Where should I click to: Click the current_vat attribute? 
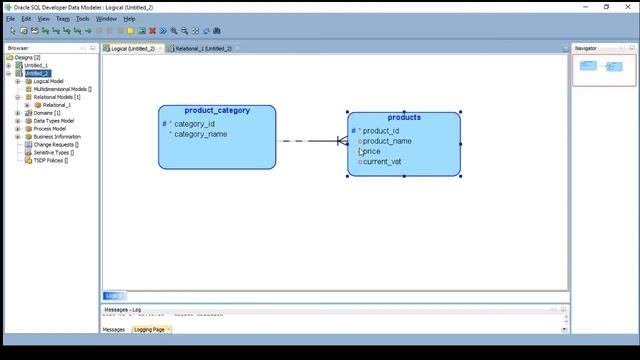point(382,162)
